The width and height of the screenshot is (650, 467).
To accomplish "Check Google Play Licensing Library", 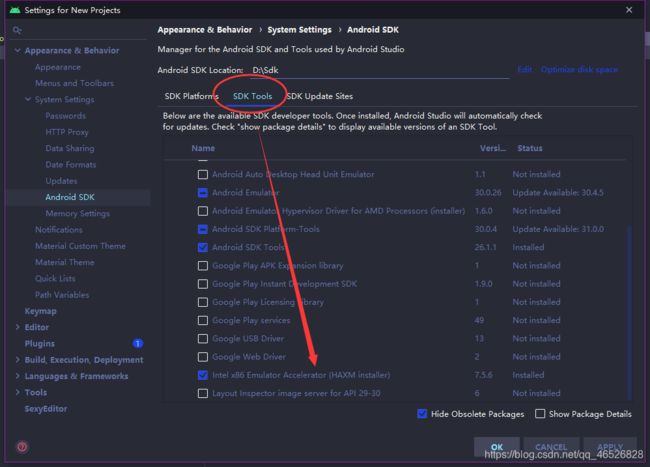I will coord(203,302).
